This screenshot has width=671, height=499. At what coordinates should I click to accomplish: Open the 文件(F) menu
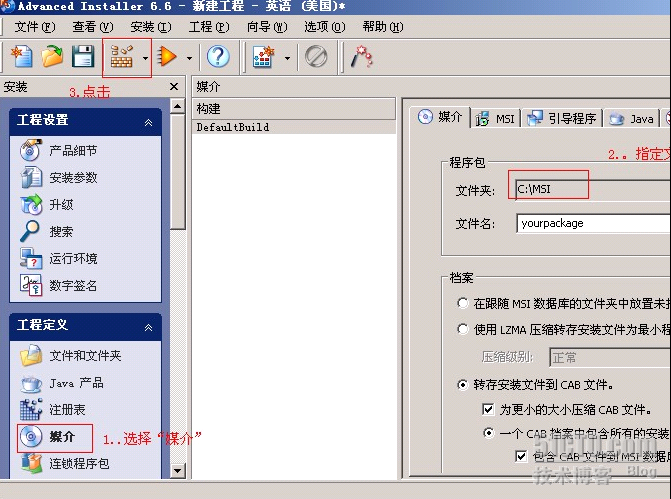click(x=35, y=27)
